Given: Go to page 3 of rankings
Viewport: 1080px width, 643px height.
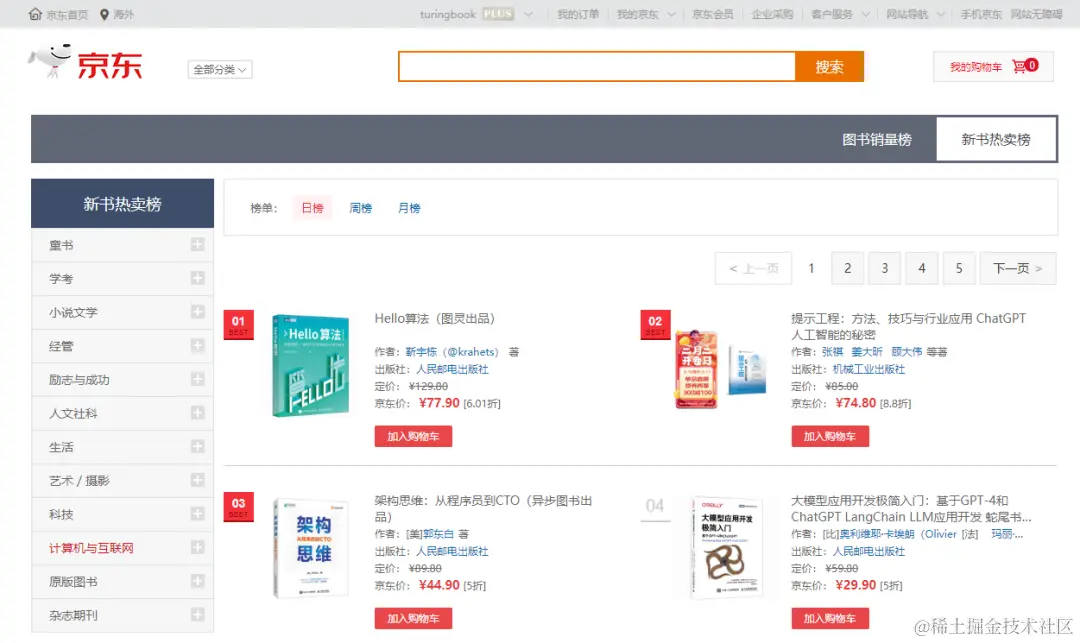Looking at the screenshot, I should point(884,268).
